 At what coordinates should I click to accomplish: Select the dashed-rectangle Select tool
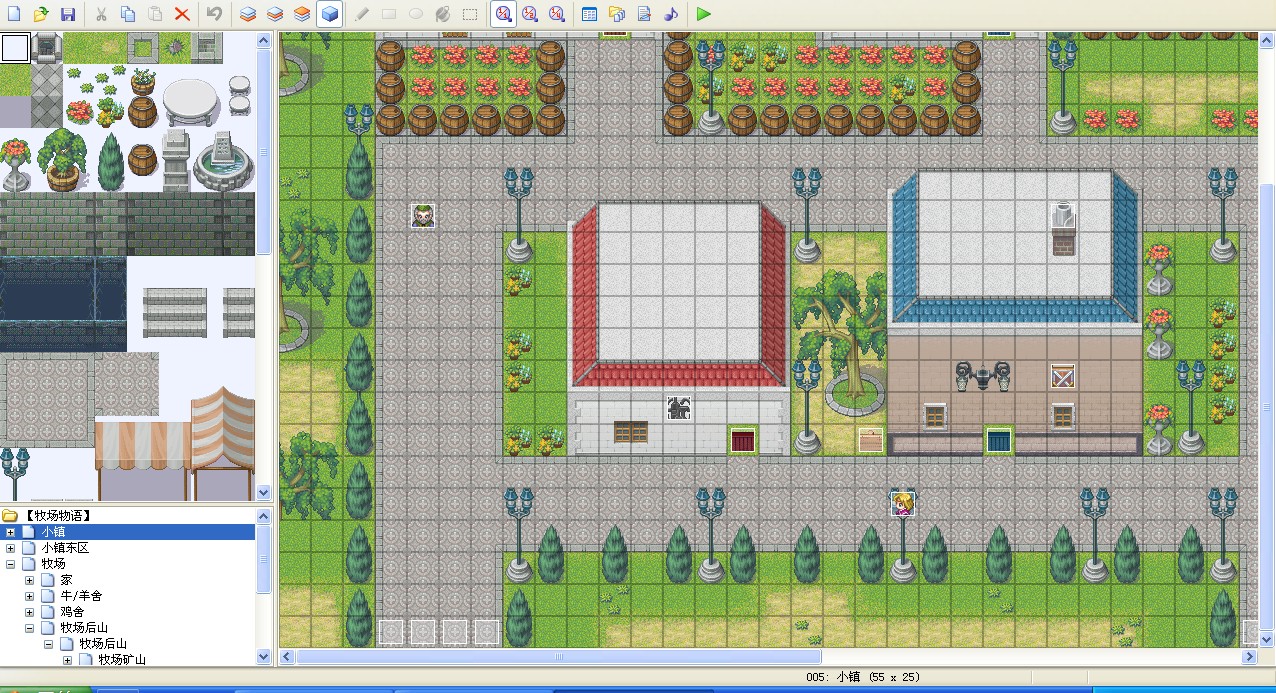tap(470, 14)
